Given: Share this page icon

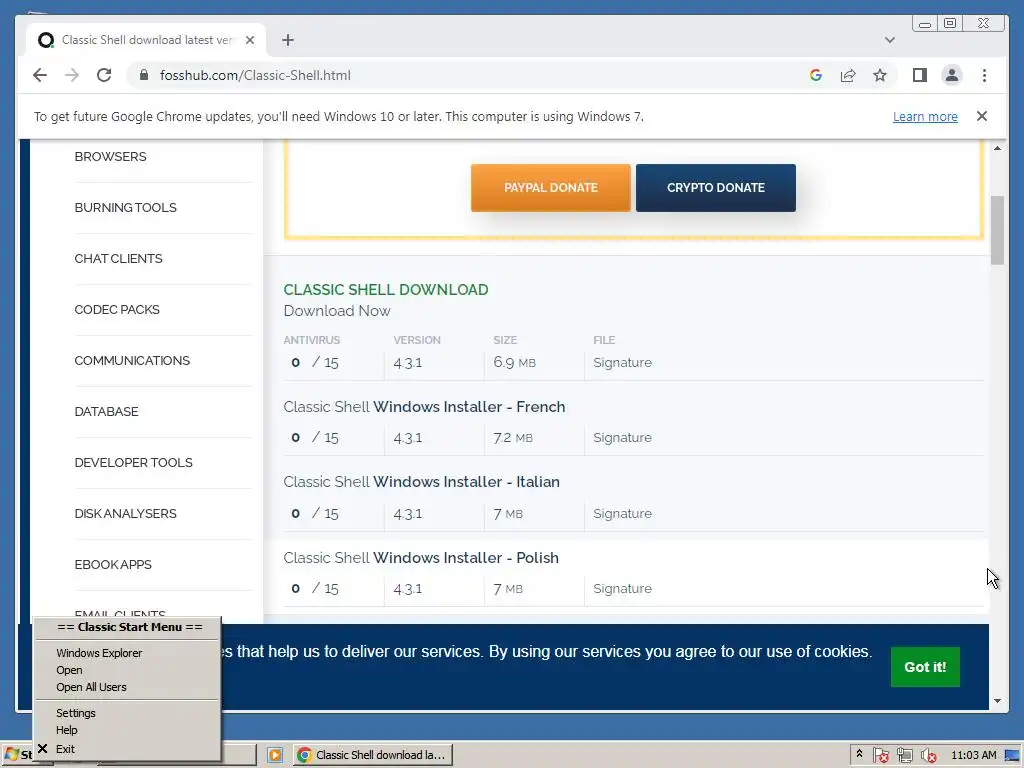Looking at the screenshot, I should (x=848, y=75).
